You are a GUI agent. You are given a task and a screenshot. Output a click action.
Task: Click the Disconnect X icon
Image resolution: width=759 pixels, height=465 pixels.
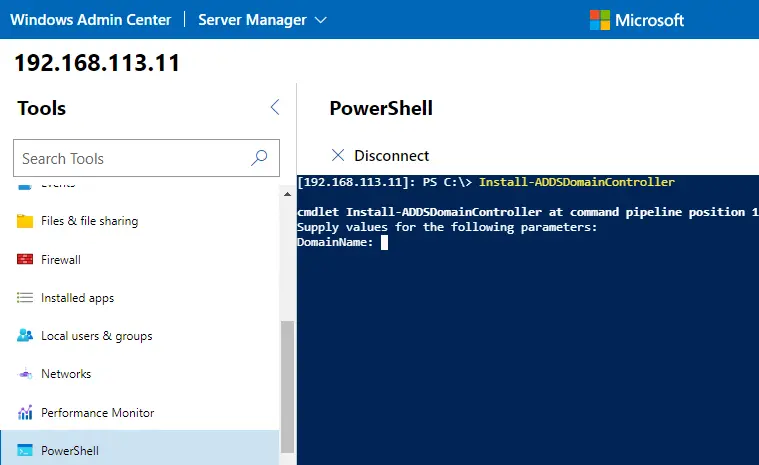point(338,155)
